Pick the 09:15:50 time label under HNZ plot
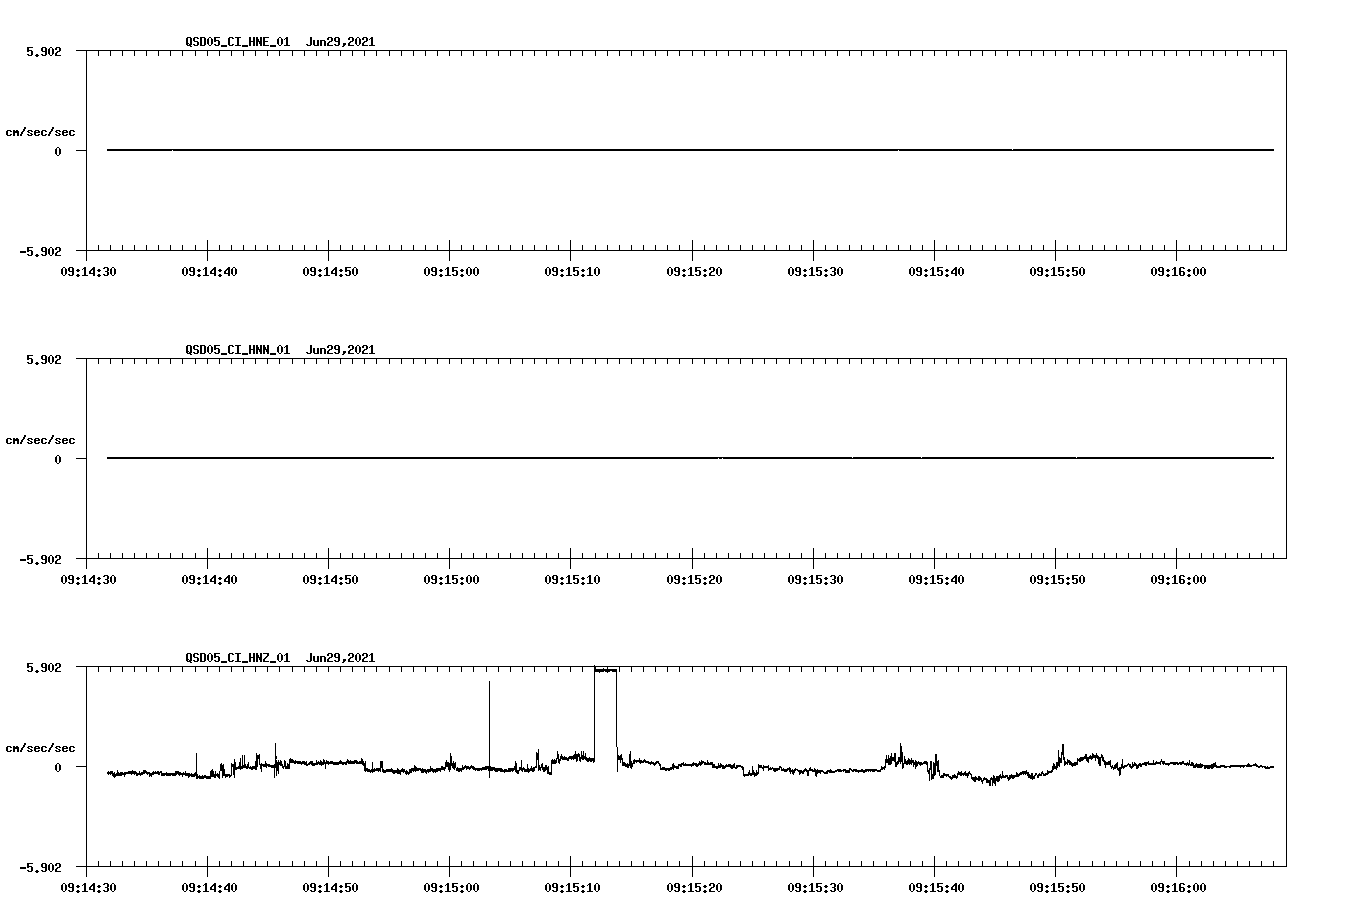 coord(1056,888)
